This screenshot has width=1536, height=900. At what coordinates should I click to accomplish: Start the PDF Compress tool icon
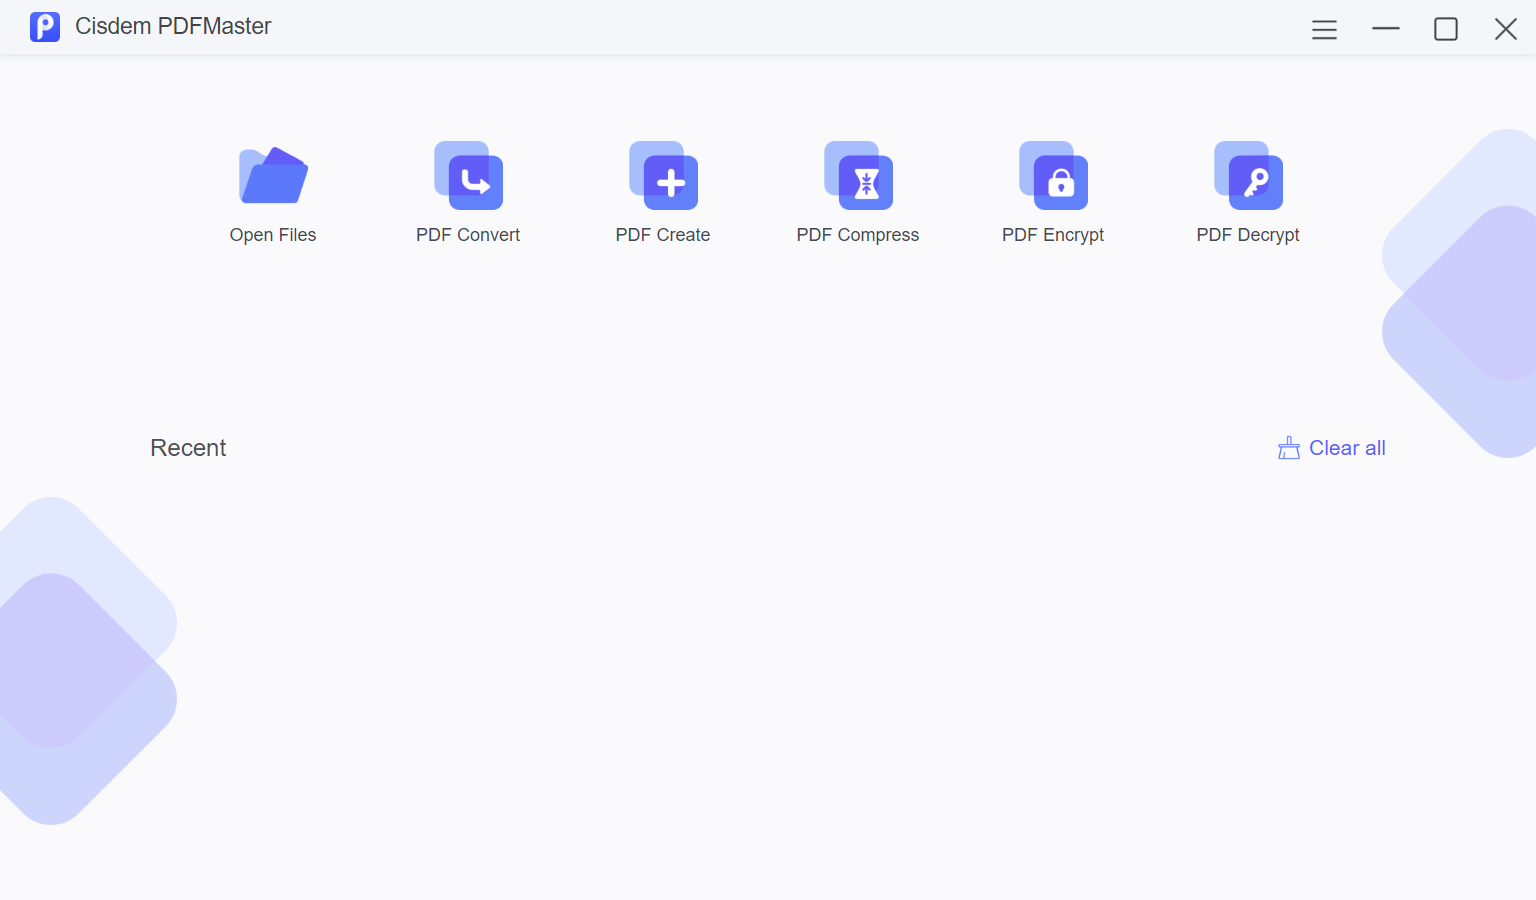(858, 176)
